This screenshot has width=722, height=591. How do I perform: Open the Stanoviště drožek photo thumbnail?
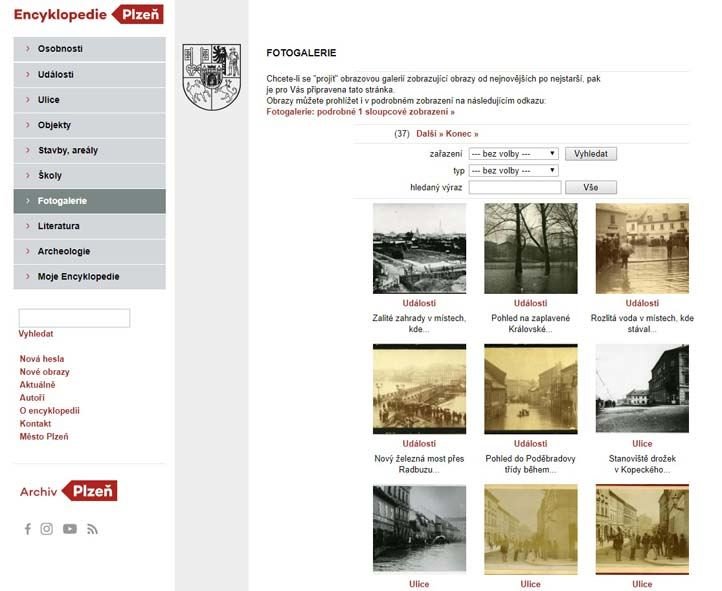click(642, 388)
